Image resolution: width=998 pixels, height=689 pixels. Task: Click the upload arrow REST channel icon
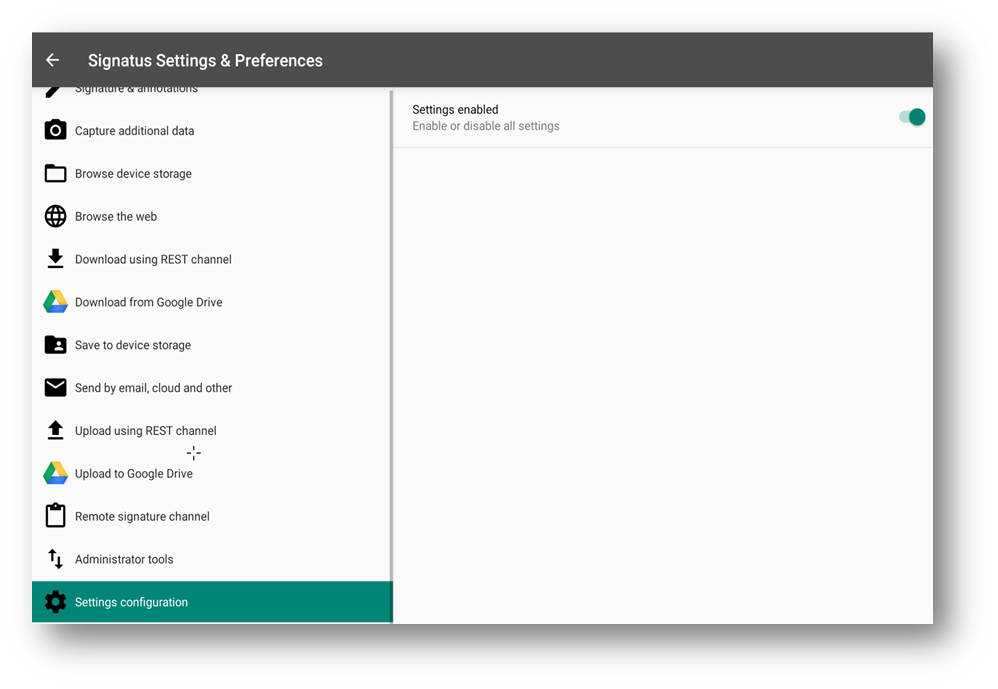(x=56, y=431)
